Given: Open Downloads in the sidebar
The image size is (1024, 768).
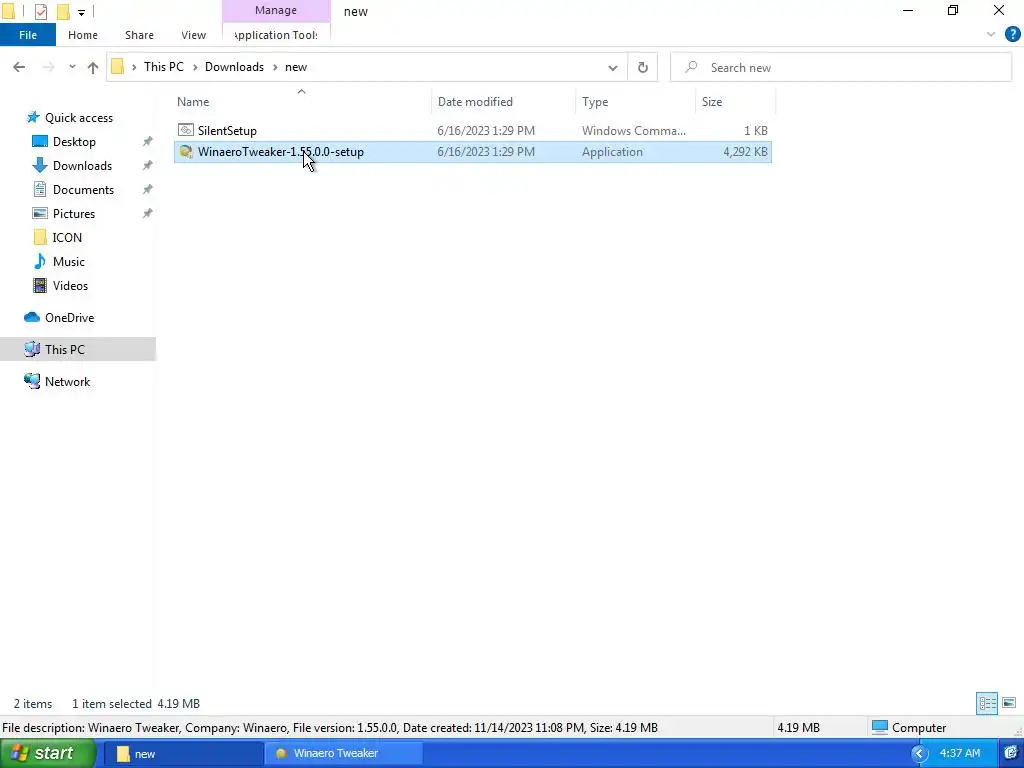Looking at the screenshot, I should click(x=82, y=166).
